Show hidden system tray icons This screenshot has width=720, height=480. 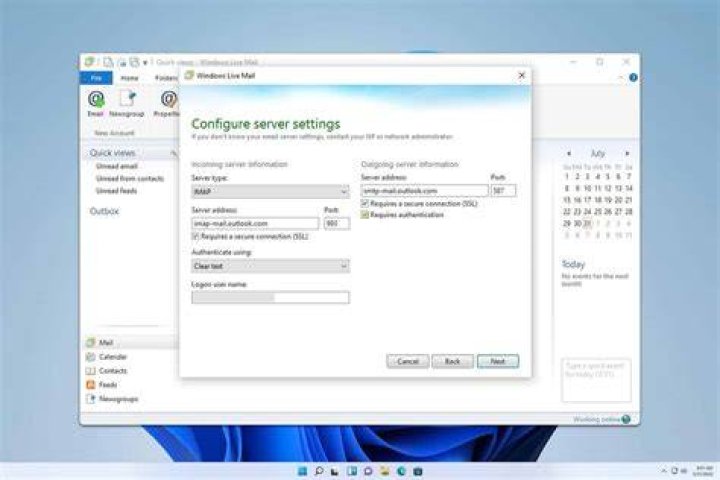coord(664,471)
